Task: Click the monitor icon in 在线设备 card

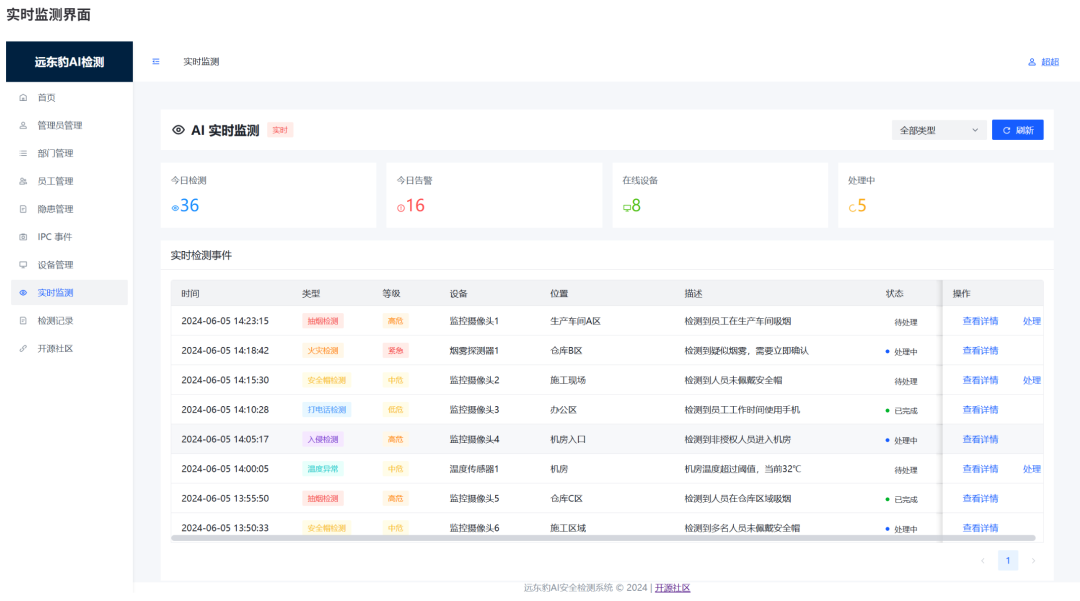Action: click(627, 208)
